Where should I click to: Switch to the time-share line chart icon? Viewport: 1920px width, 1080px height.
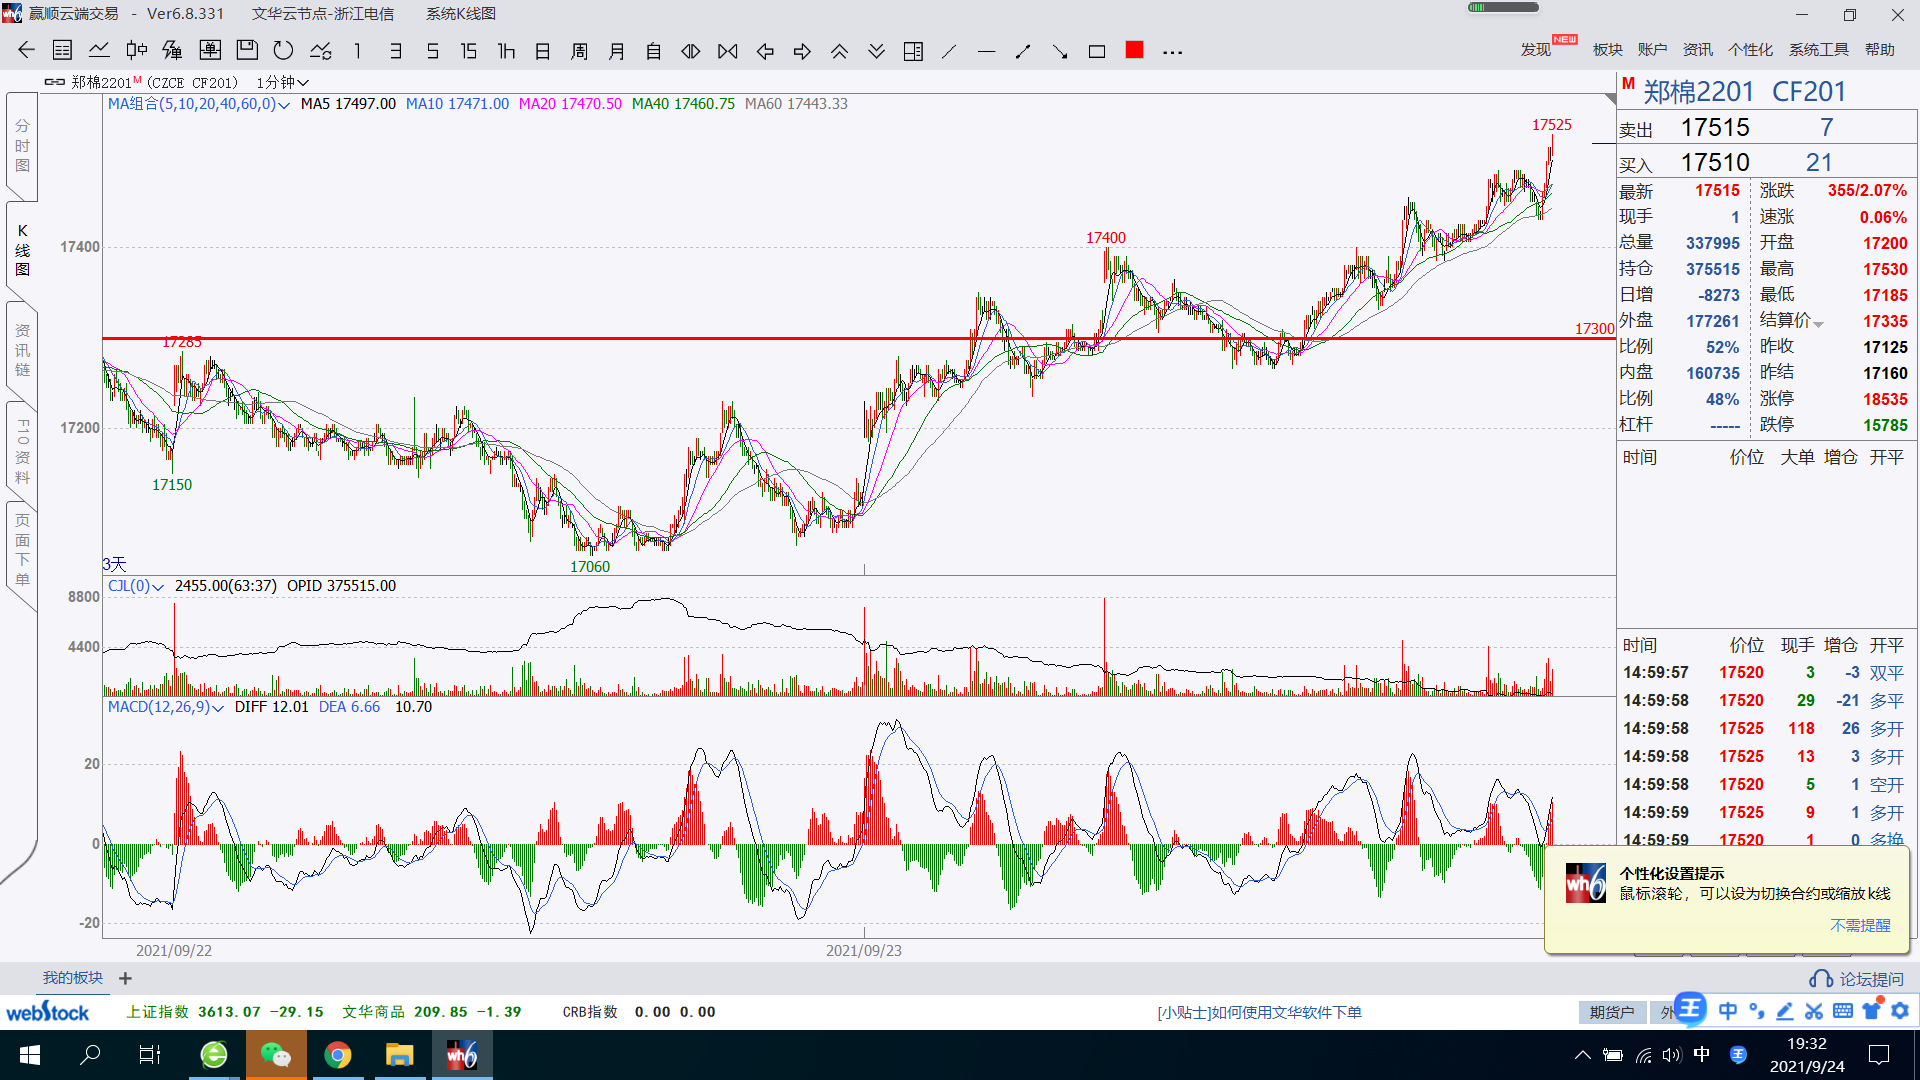click(x=99, y=51)
